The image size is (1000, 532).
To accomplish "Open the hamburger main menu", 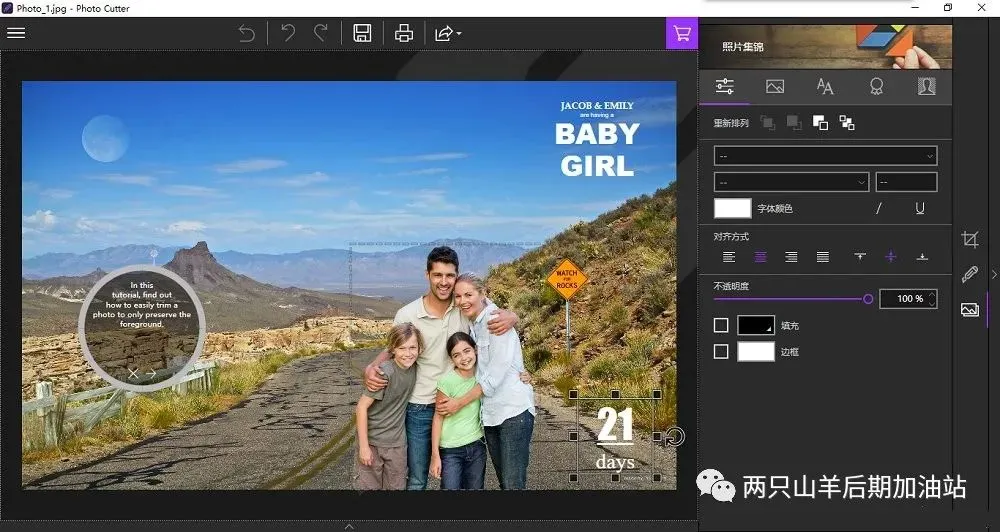I will 16,33.
